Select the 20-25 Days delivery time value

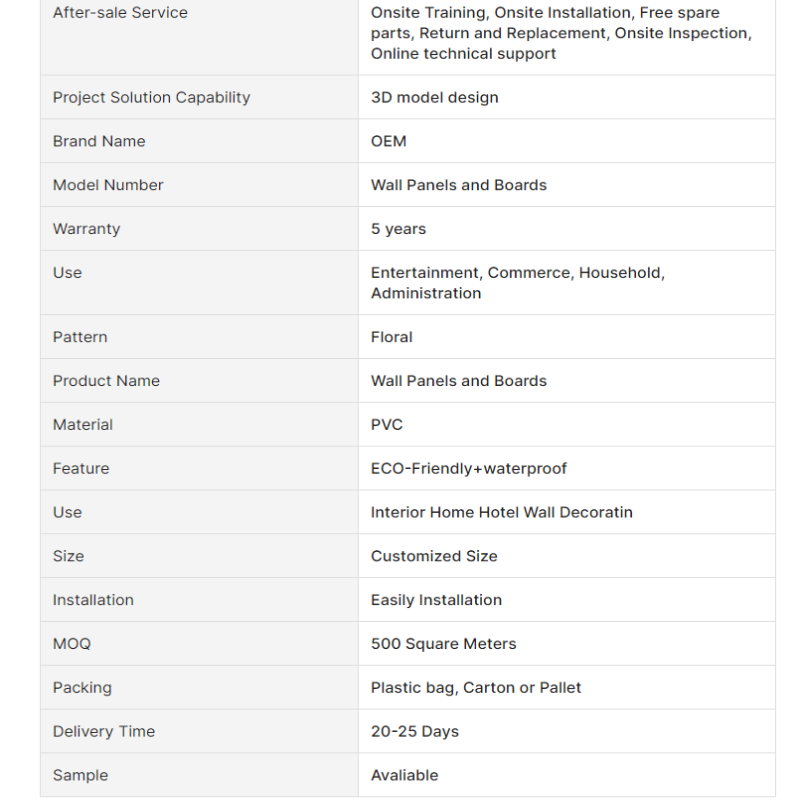(415, 732)
